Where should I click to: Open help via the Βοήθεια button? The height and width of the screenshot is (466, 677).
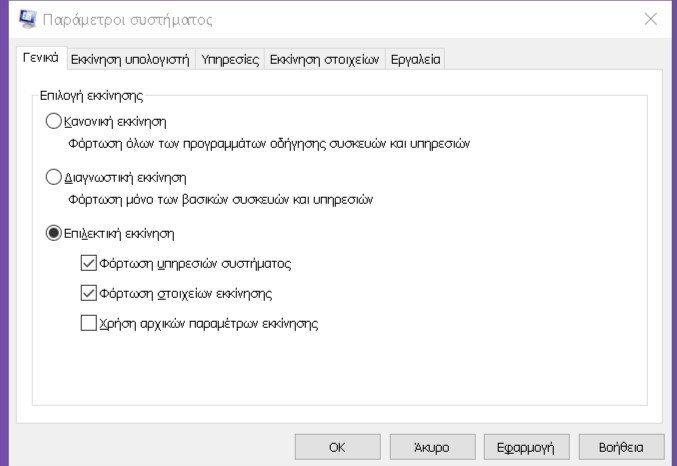[620, 446]
